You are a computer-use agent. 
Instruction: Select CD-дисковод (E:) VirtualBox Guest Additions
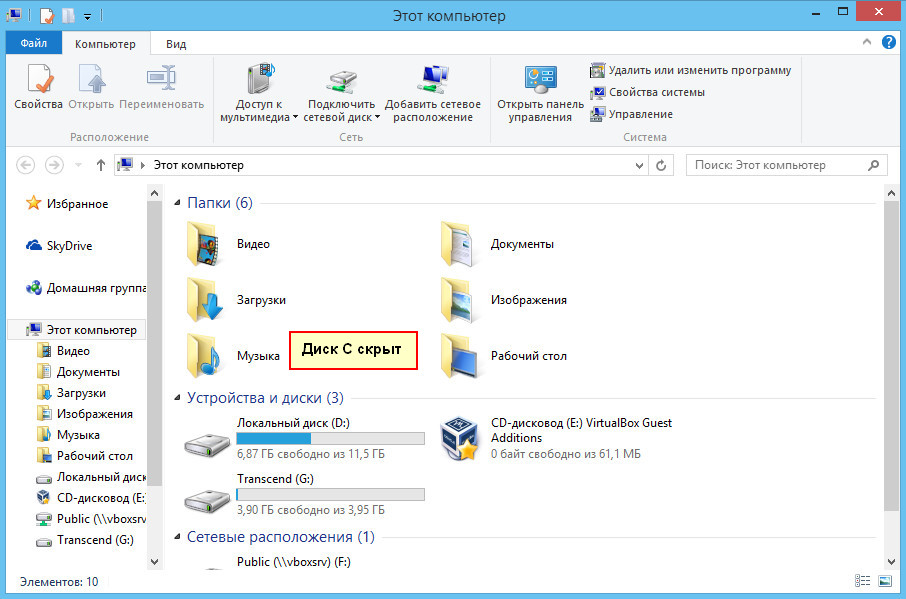555,438
